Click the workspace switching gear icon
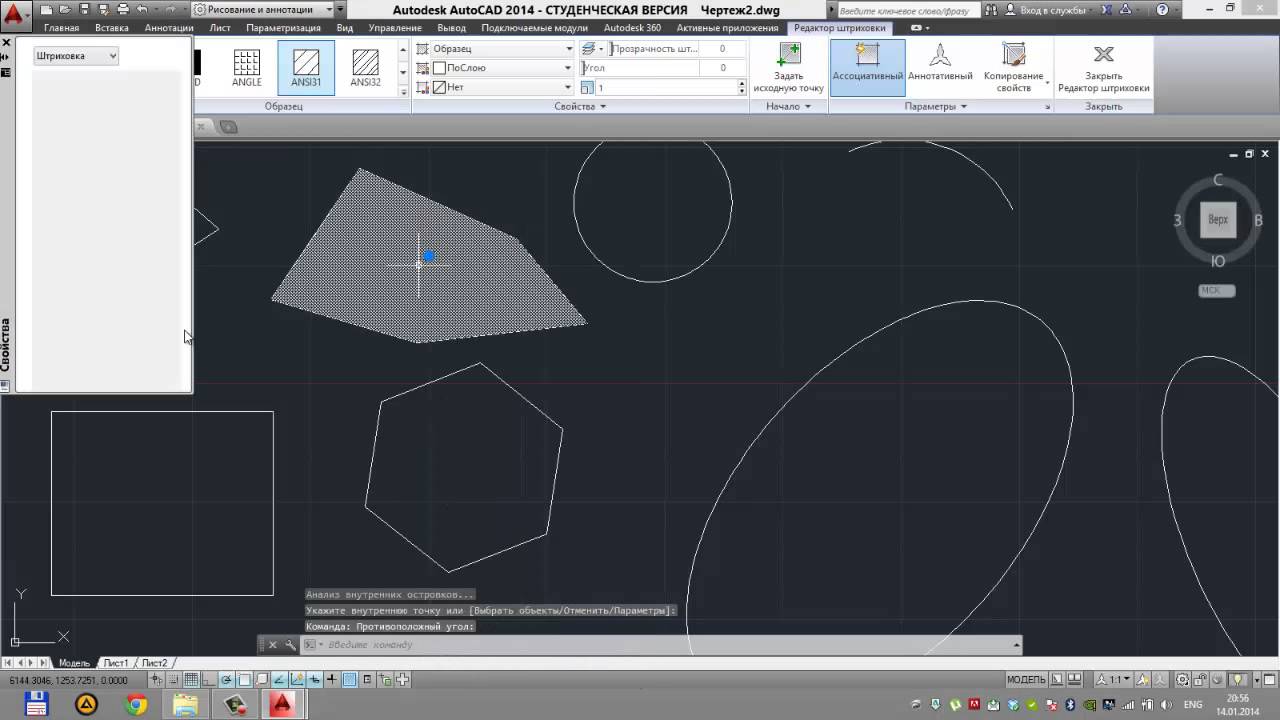The image size is (1280, 720). [x=1184, y=680]
